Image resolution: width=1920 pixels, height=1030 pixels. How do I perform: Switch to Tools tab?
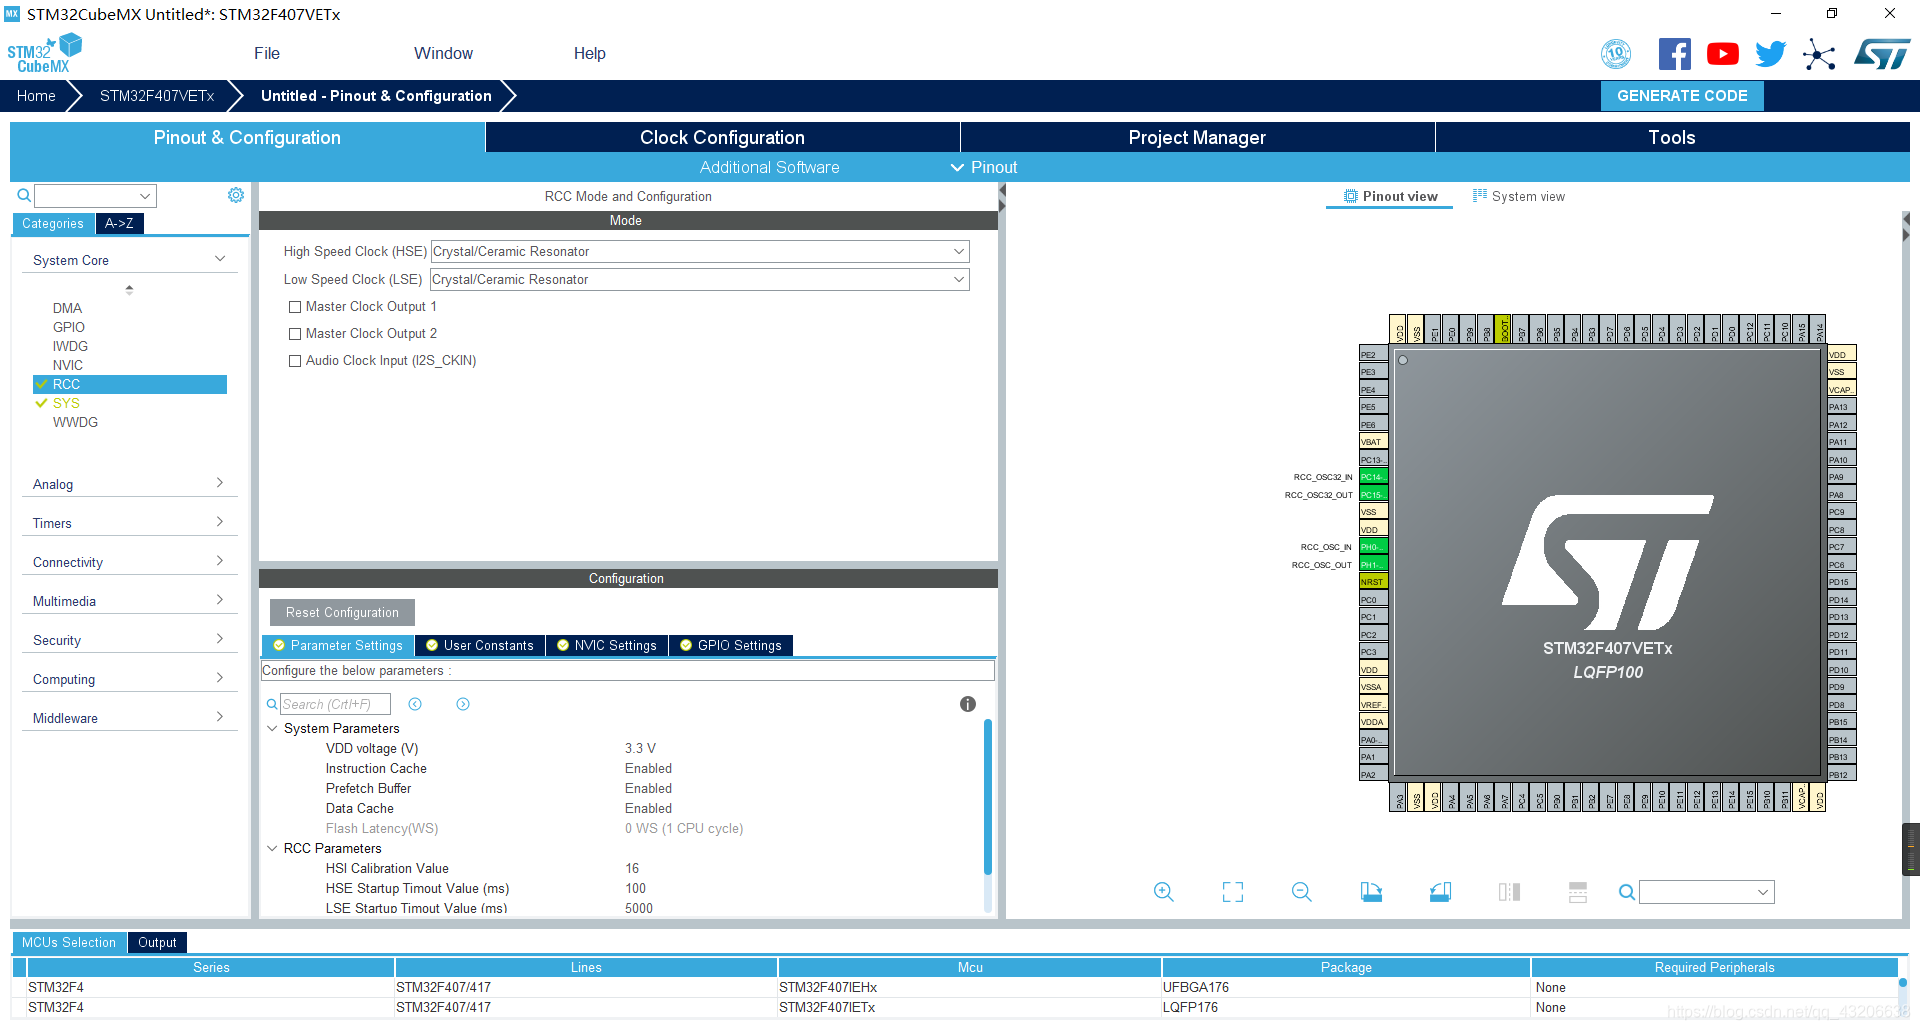[x=1672, y=137]
